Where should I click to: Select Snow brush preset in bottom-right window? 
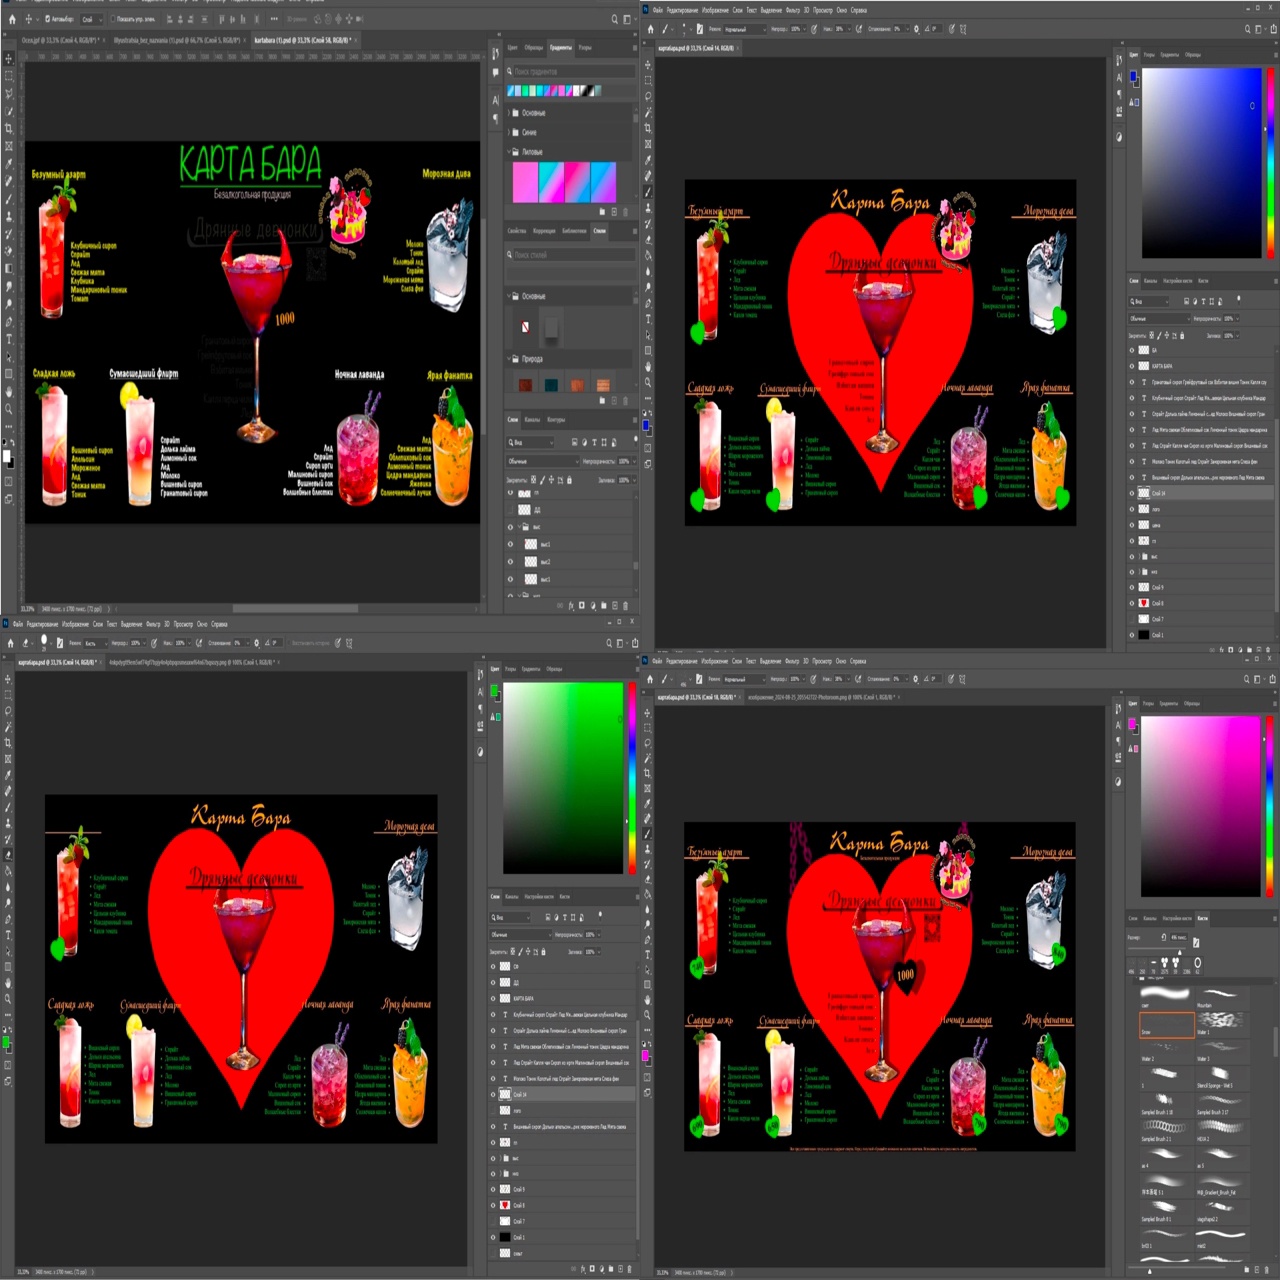pos(1167,1024)
